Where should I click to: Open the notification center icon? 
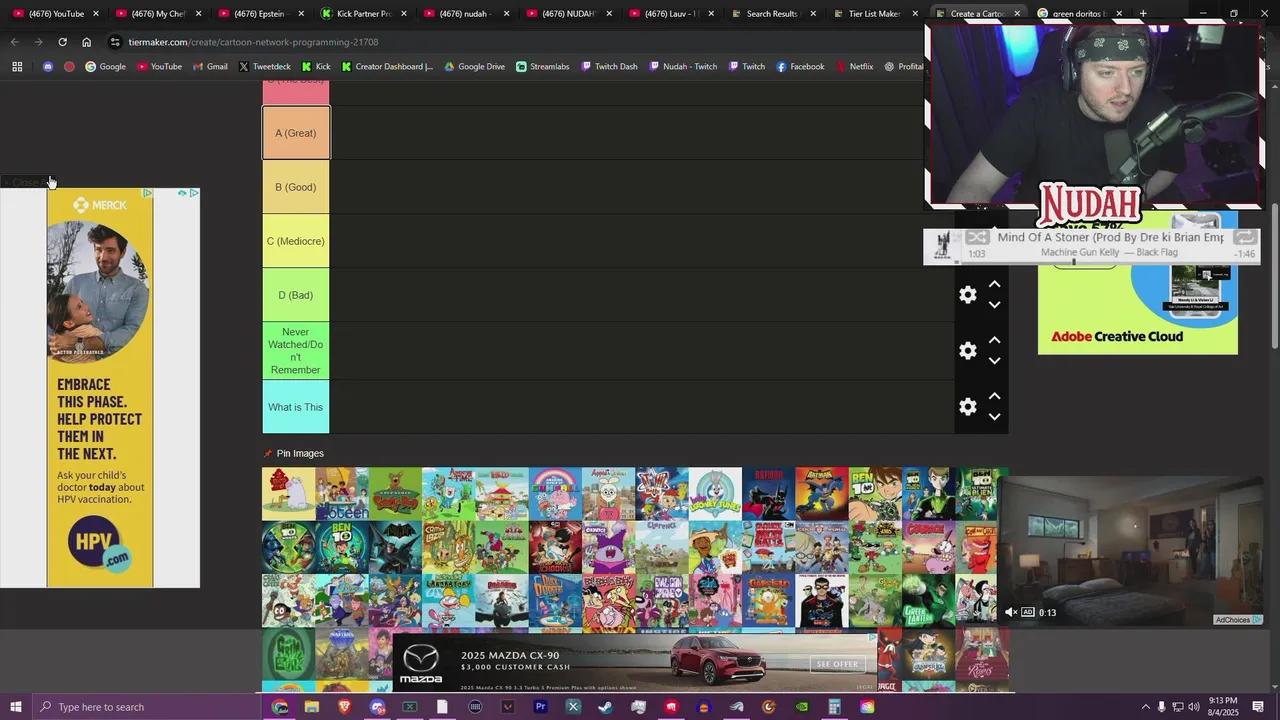point(1258,707)
